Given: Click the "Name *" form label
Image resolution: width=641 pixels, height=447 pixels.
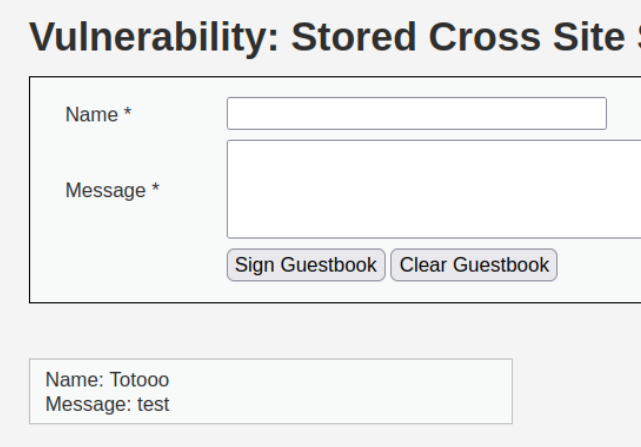Looking at the screenshot, I should [x=98, y=115].
